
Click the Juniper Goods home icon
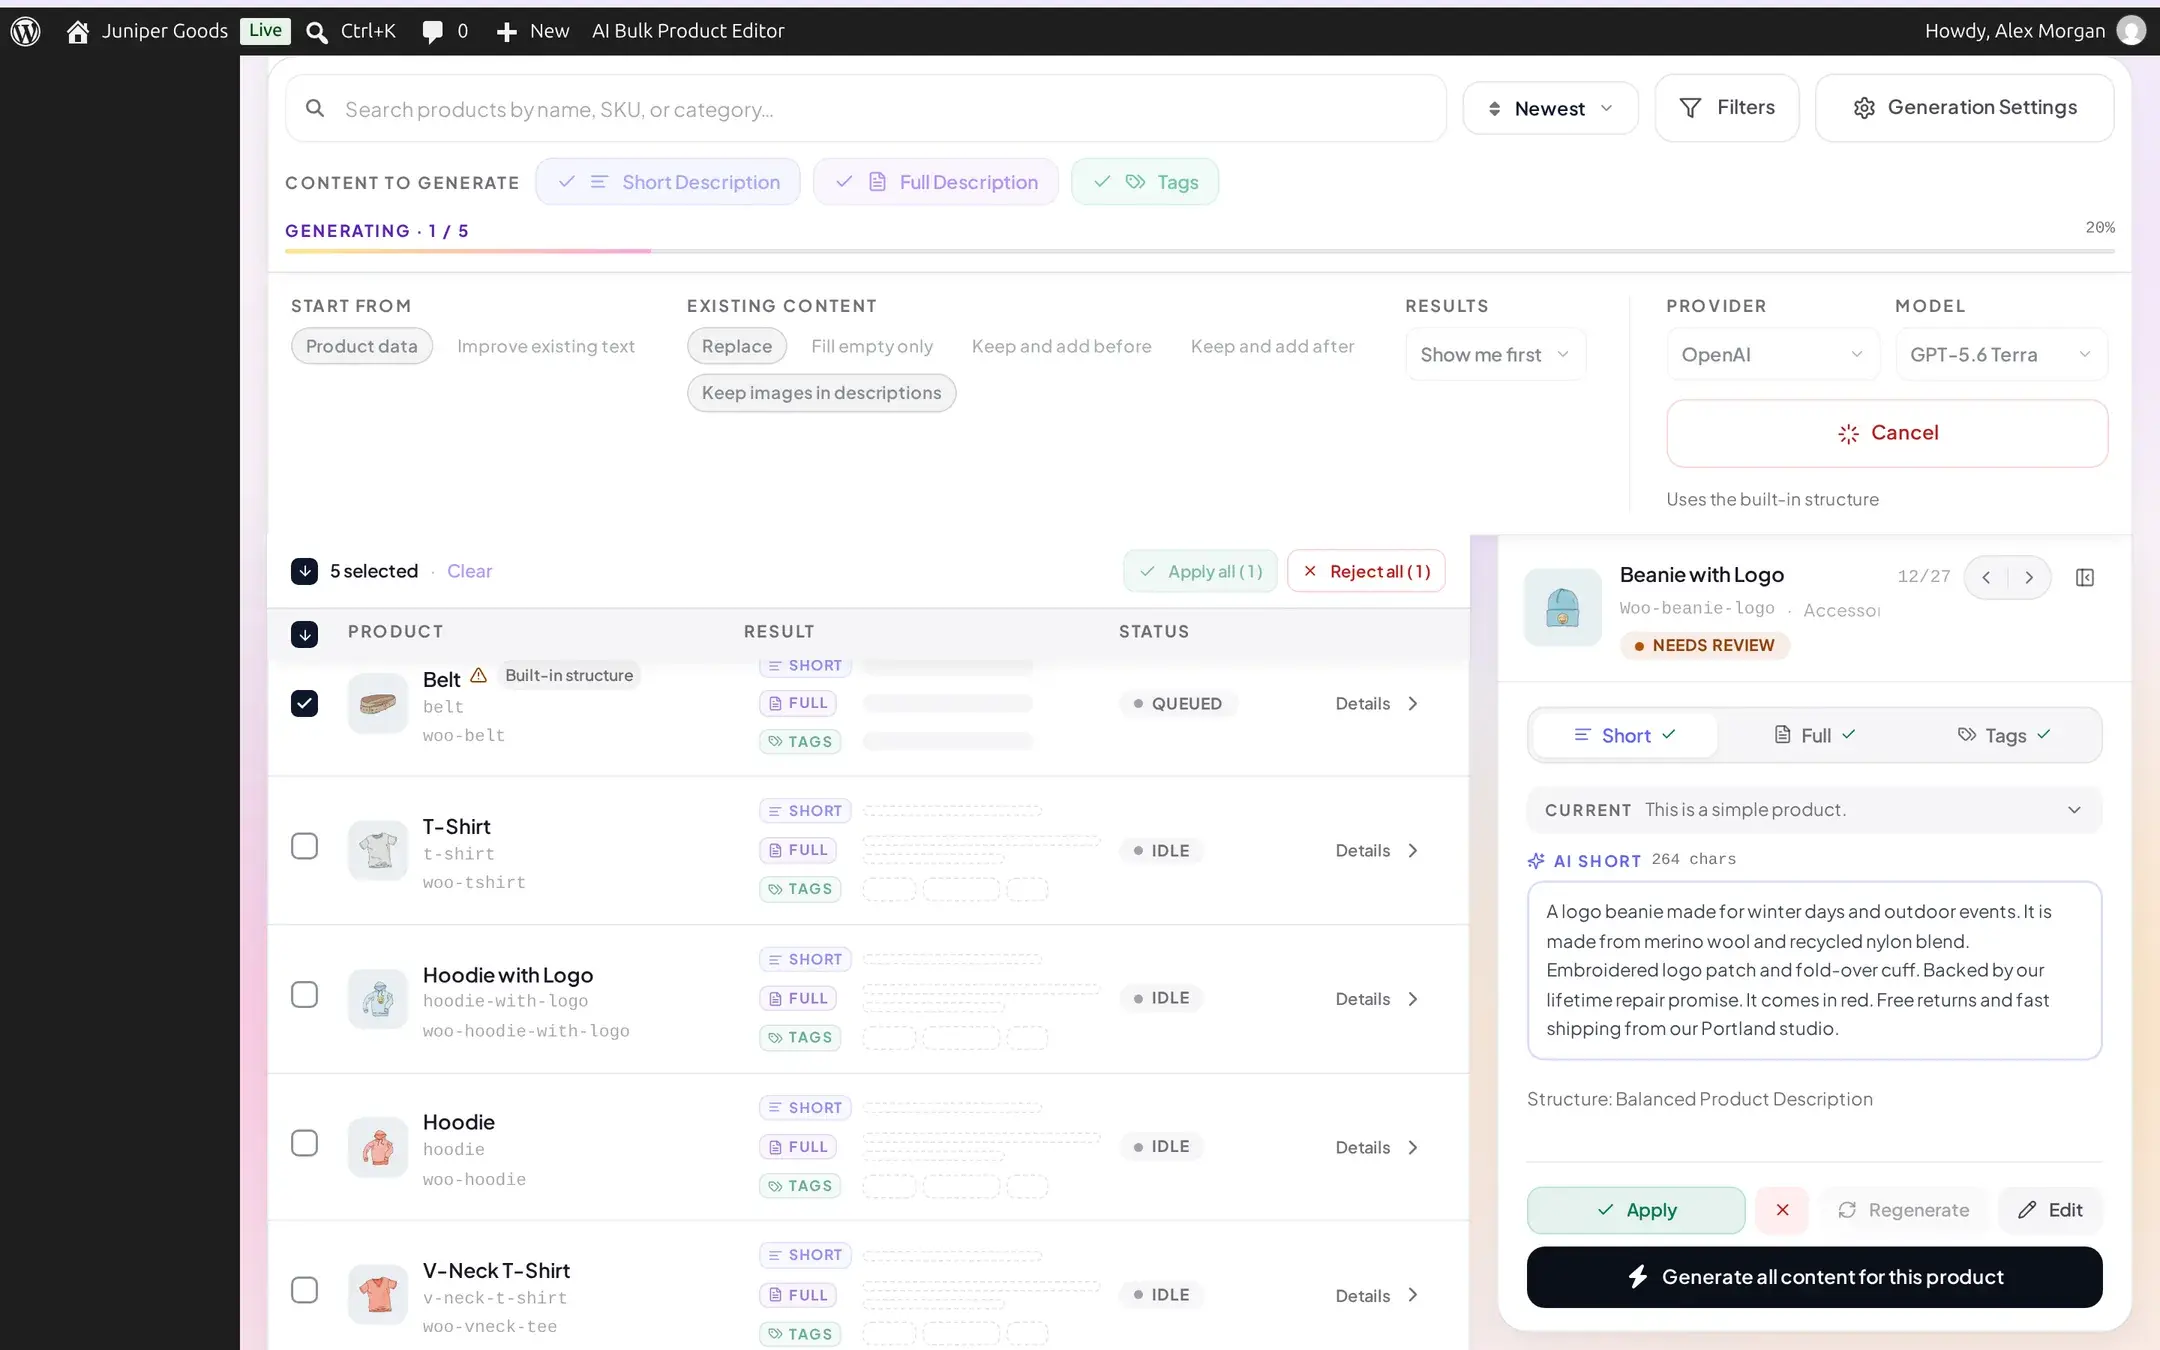click(78, 32)
